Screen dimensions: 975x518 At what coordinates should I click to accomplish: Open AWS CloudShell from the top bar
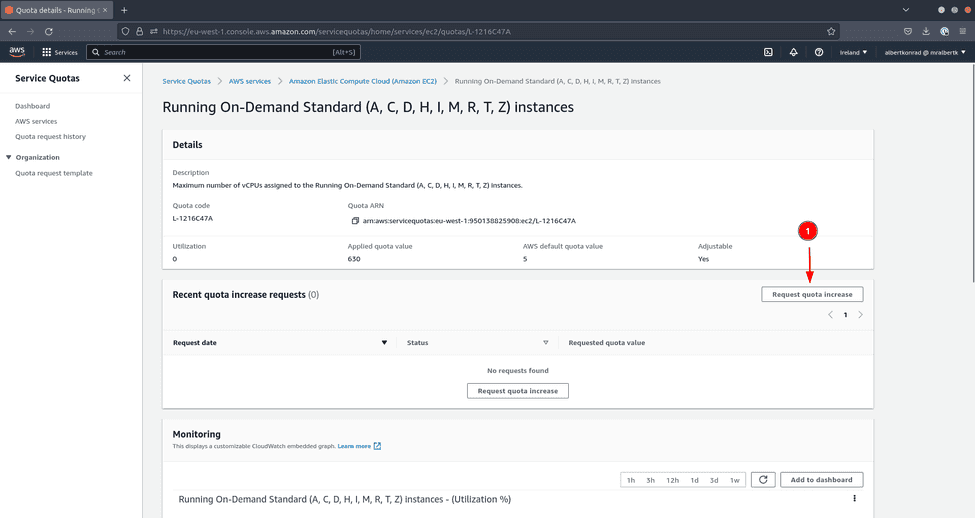click(x=768, y=52)
